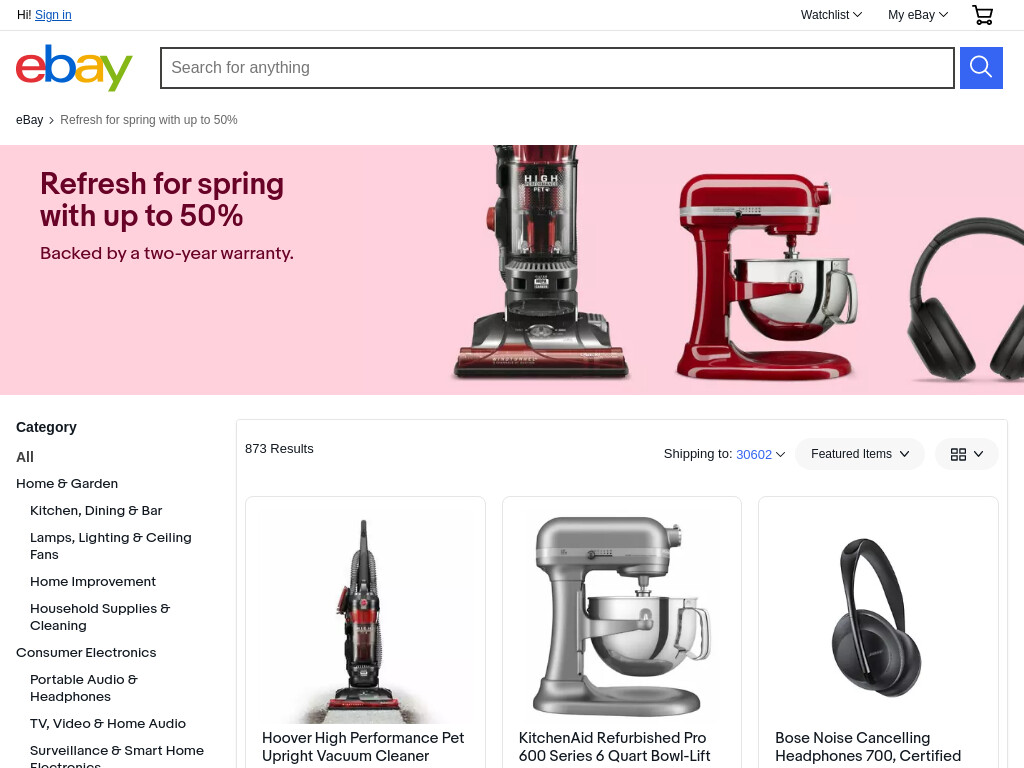Screen dimensions: 1024x768
Task: Expand the Watchlist dropdown
Action: [x=831, y=15]
